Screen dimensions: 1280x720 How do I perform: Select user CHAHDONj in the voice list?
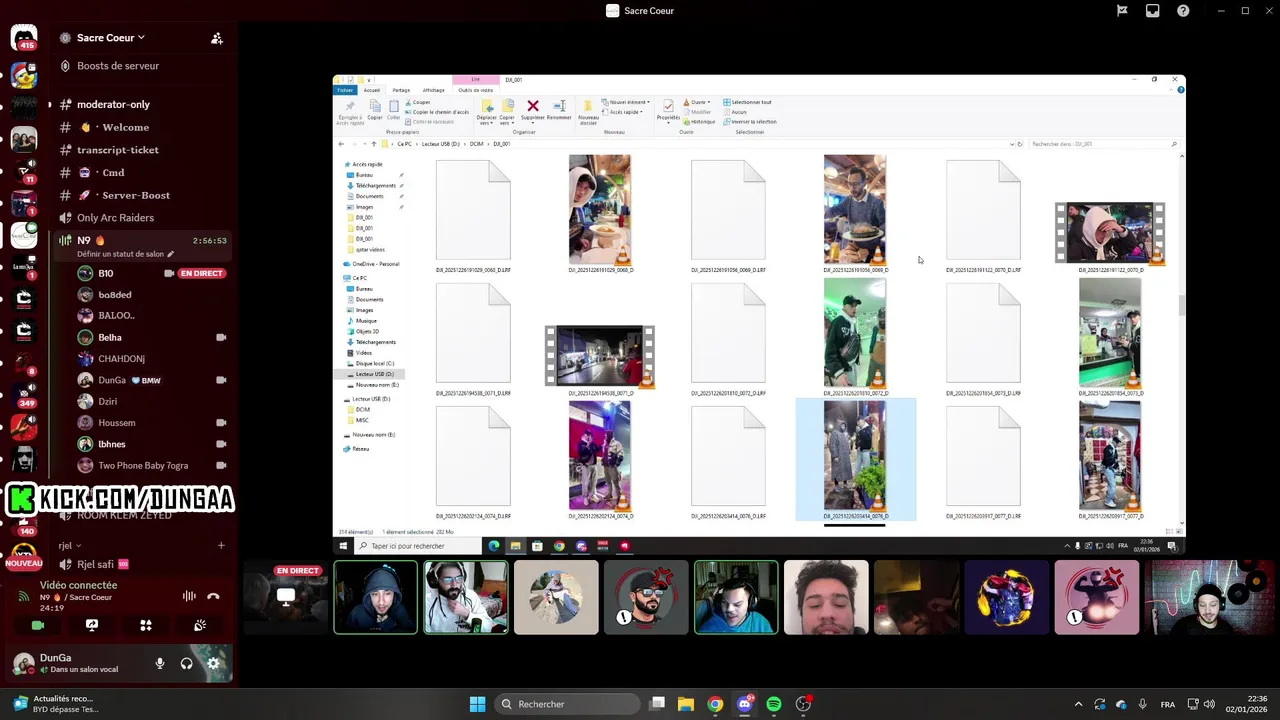pos(121,359)
